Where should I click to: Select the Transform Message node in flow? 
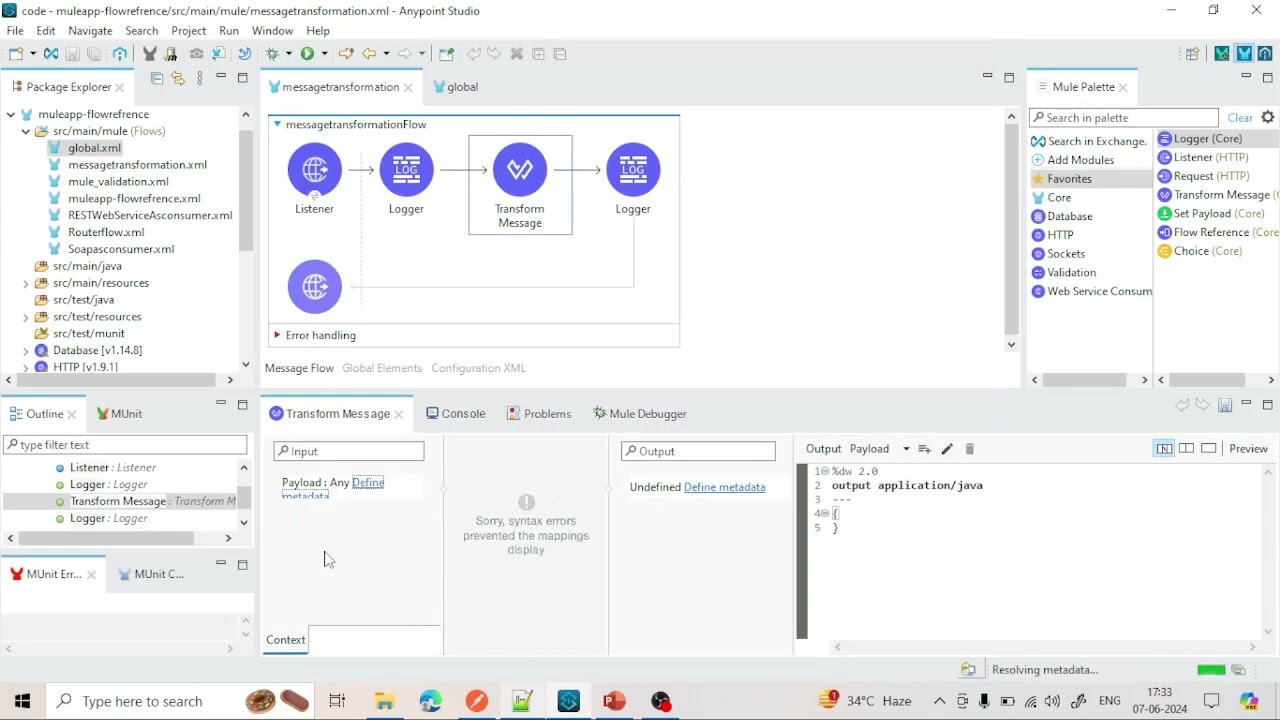pos(520,170)
